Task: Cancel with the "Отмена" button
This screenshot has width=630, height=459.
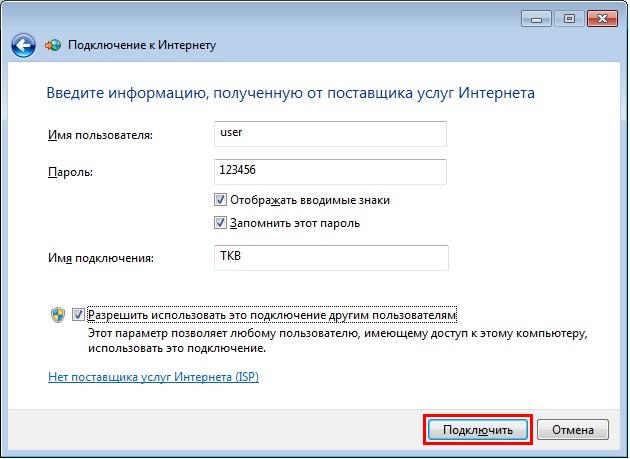Action: tap(573, 430)
